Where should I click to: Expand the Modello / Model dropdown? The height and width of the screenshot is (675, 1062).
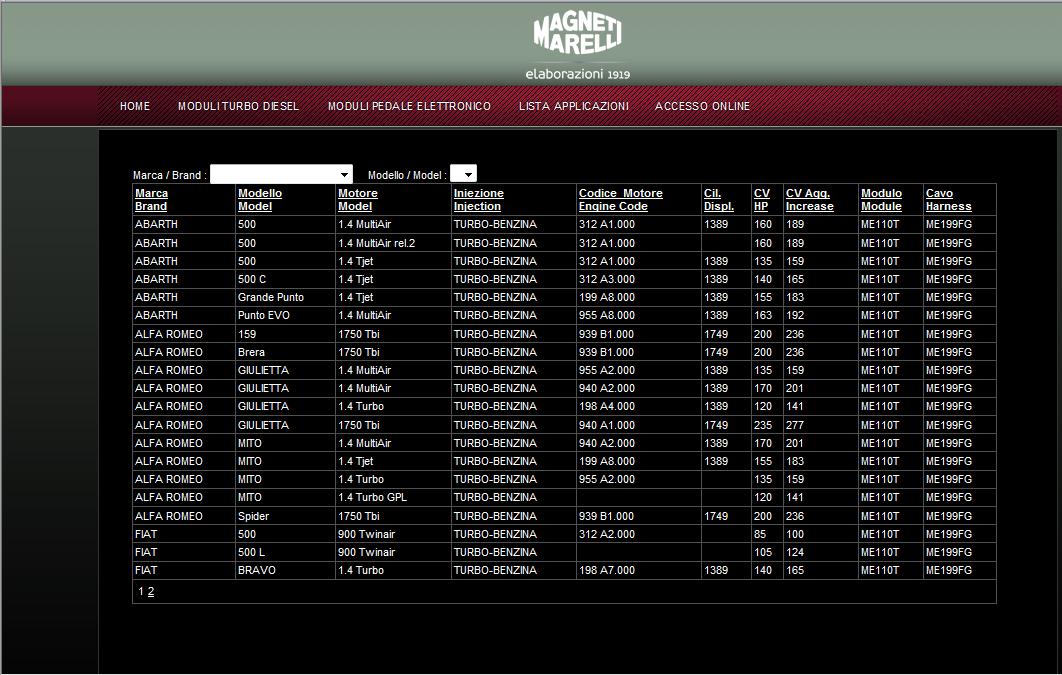pos(463,174)
